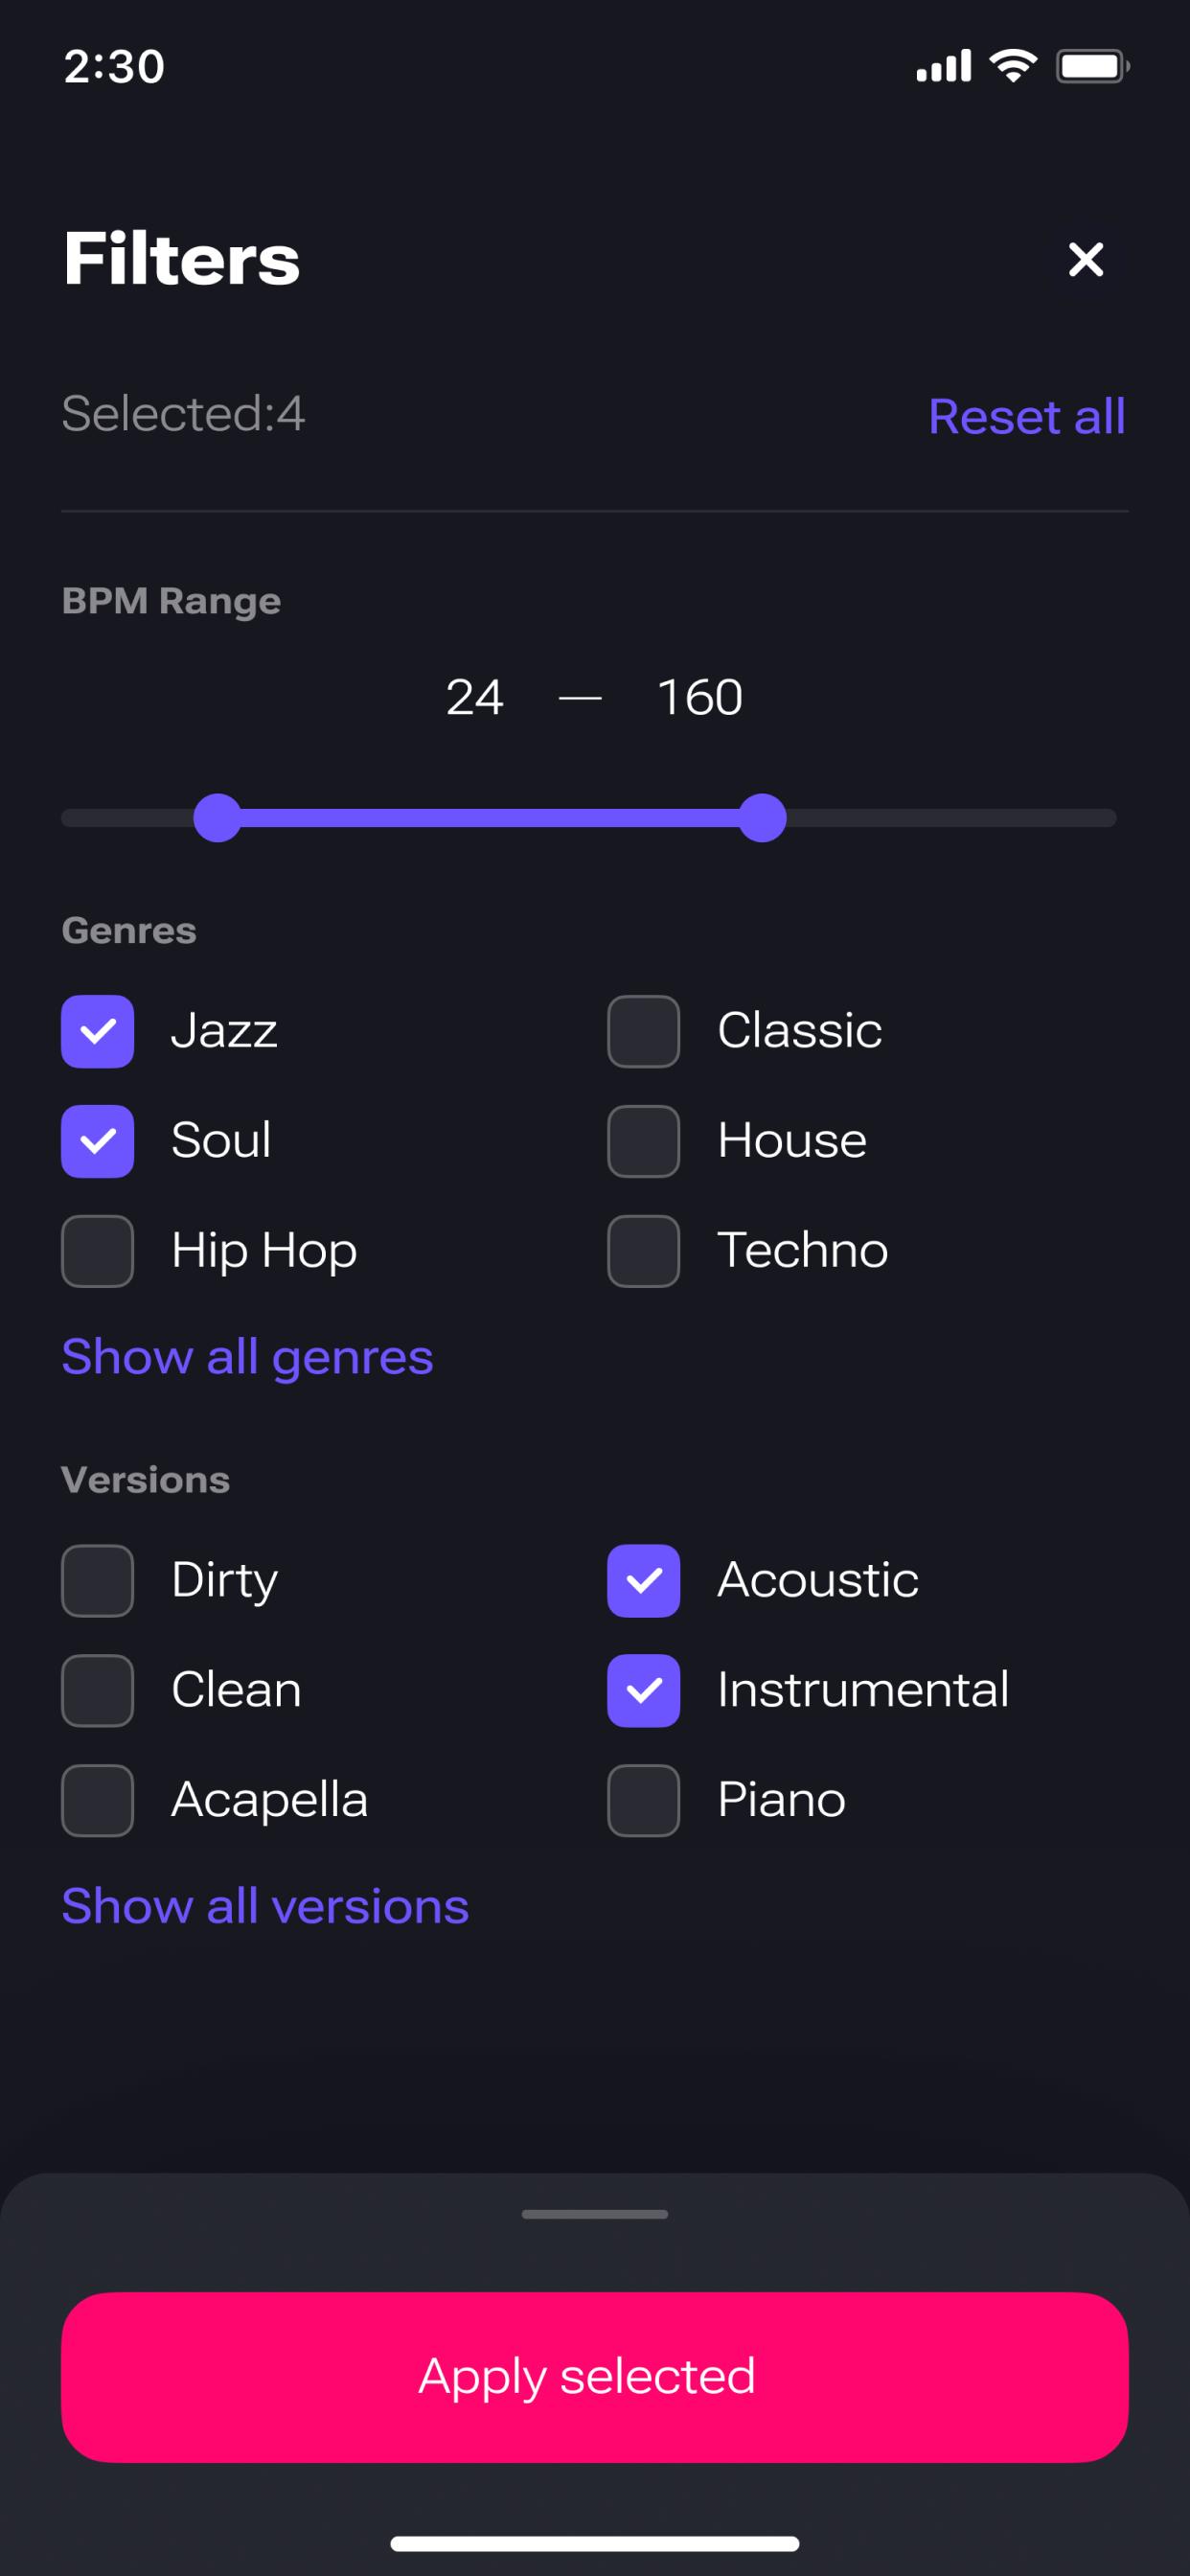
Task: Turn off the Instrumental version checkbox
Action: pos(644,1691)
